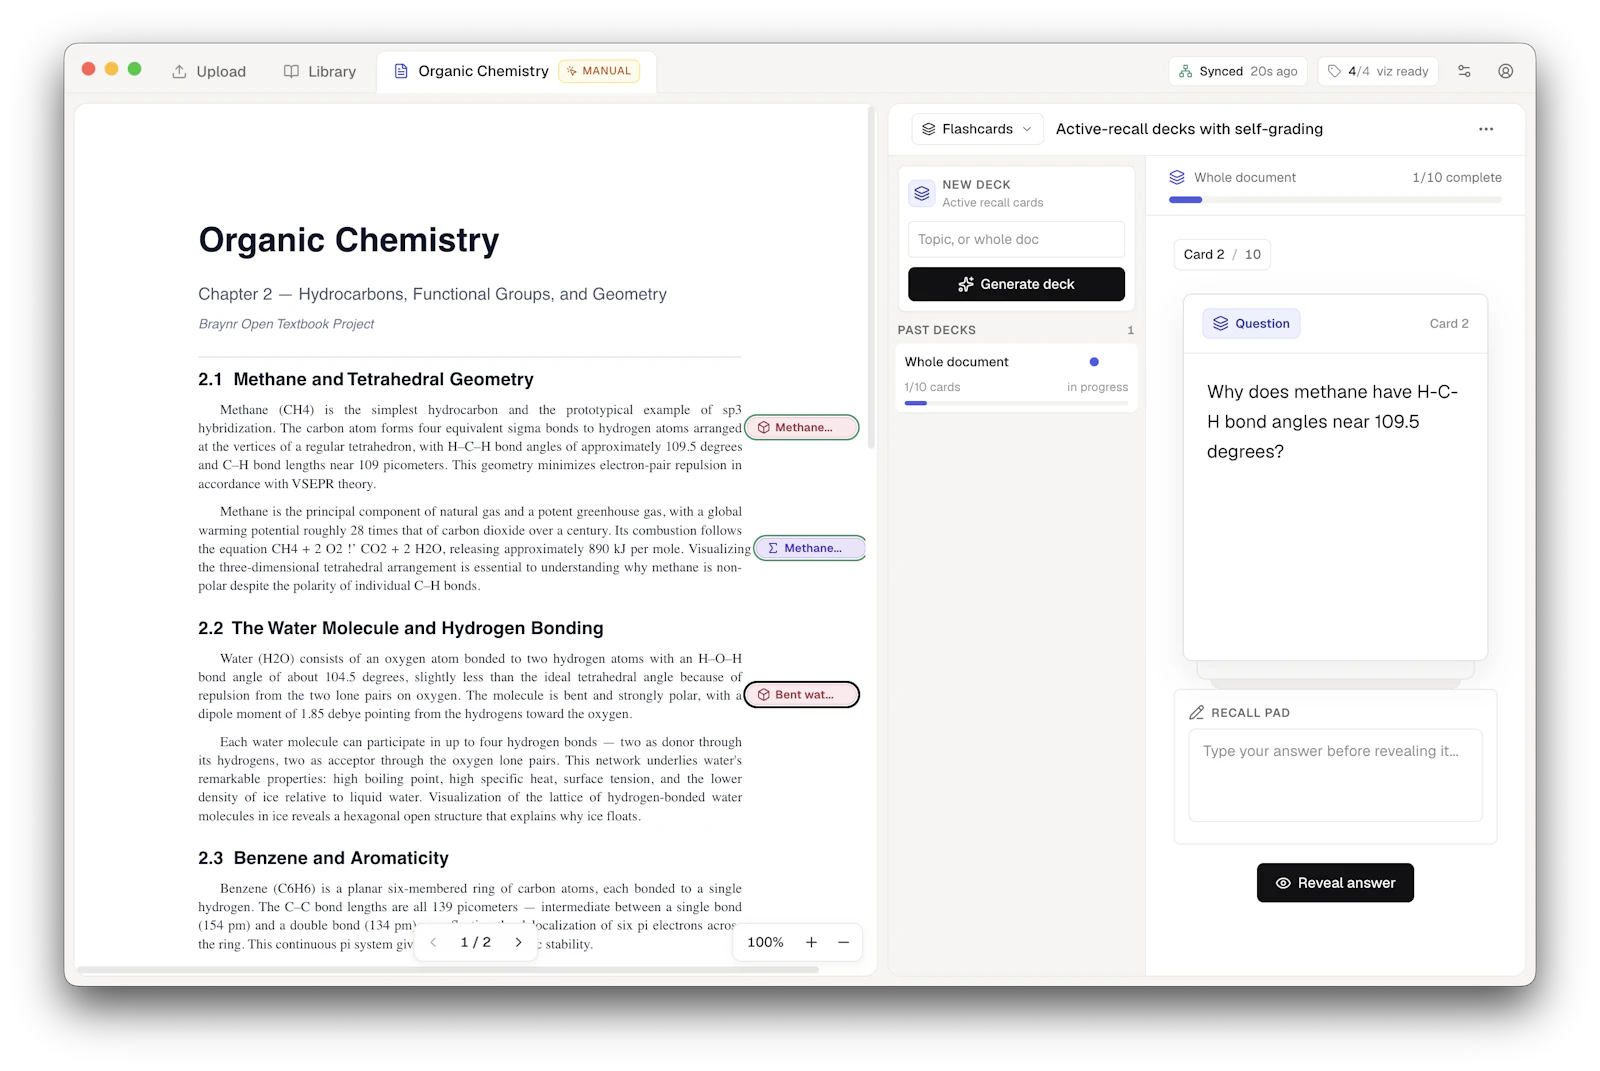1600x1071 pixels.
Task: Zoom out with the minus icon
Action: click(843, 942)
